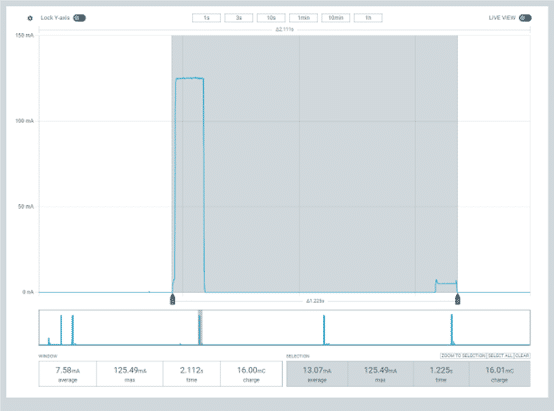554x411 pixels.
Task: Set time window to 1min
Action: (x=303, y=18)
